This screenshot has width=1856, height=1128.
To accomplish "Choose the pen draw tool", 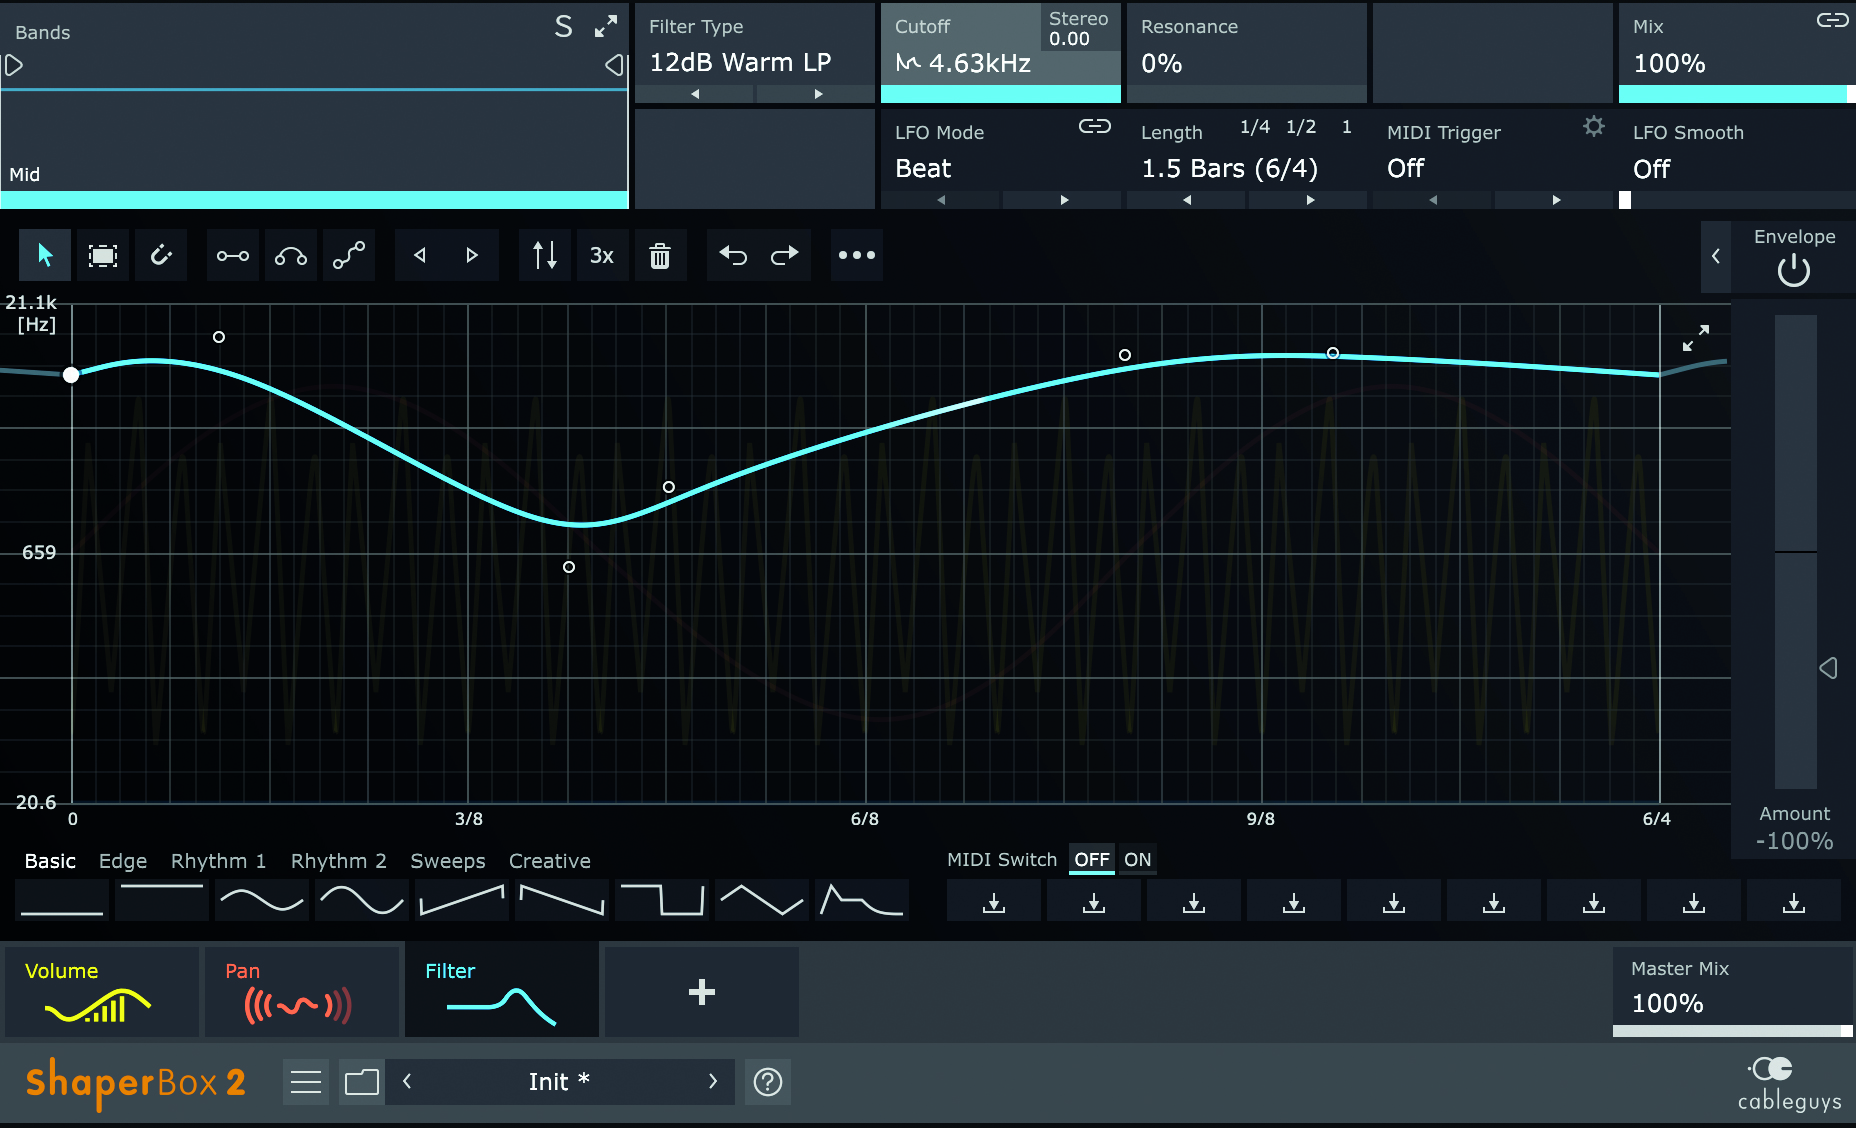I will click(x=161, y=255).
